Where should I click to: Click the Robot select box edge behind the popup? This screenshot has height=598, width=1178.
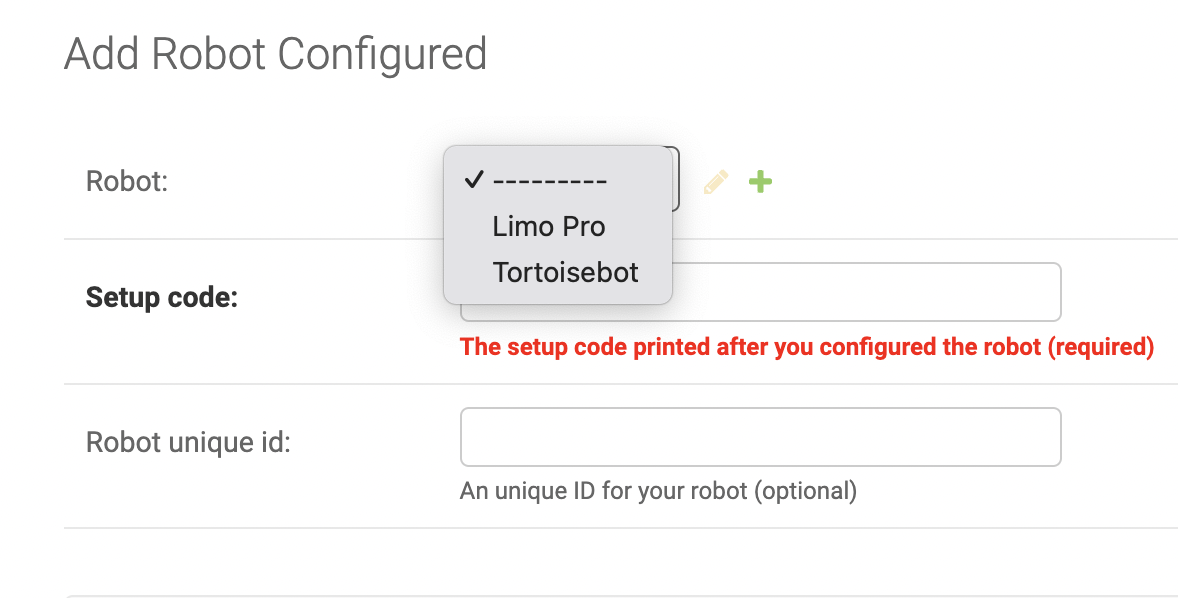(x=676, y=179)
